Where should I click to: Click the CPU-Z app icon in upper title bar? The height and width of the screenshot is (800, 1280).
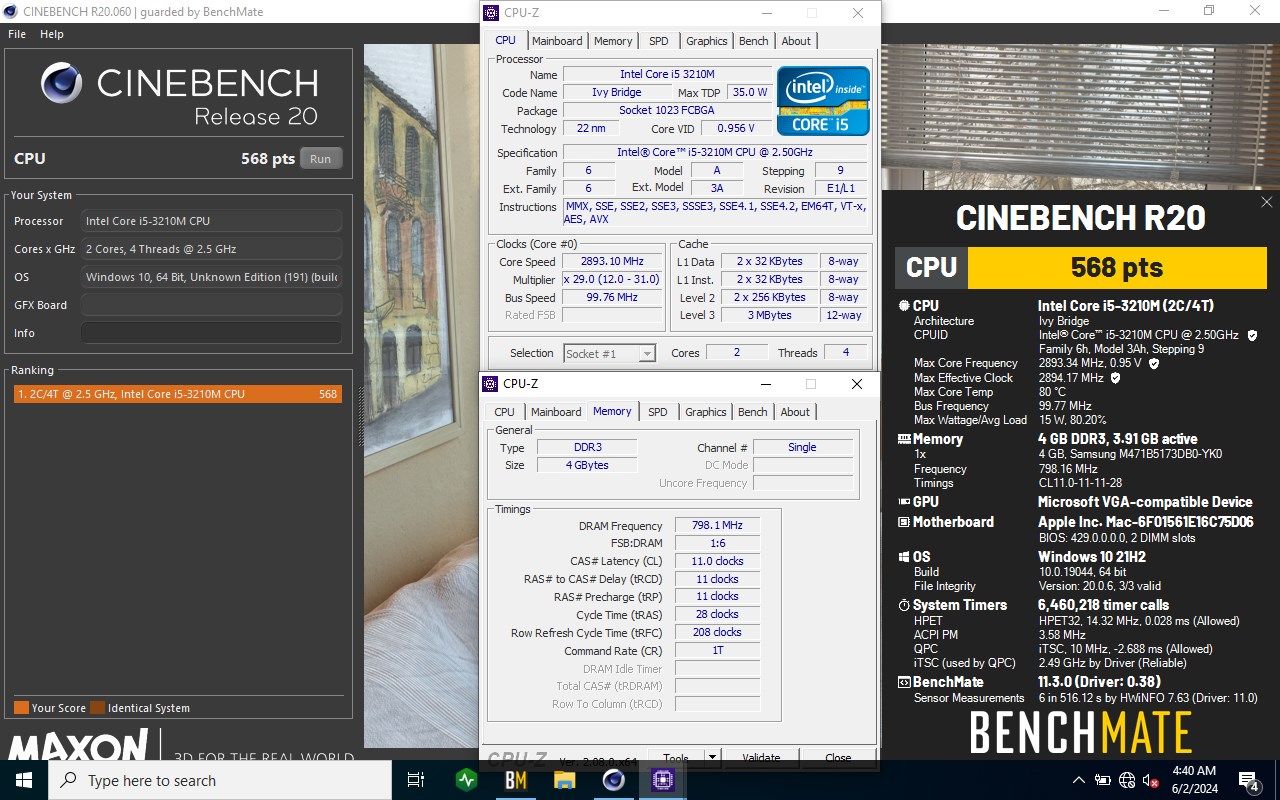(x=491, y=13)
